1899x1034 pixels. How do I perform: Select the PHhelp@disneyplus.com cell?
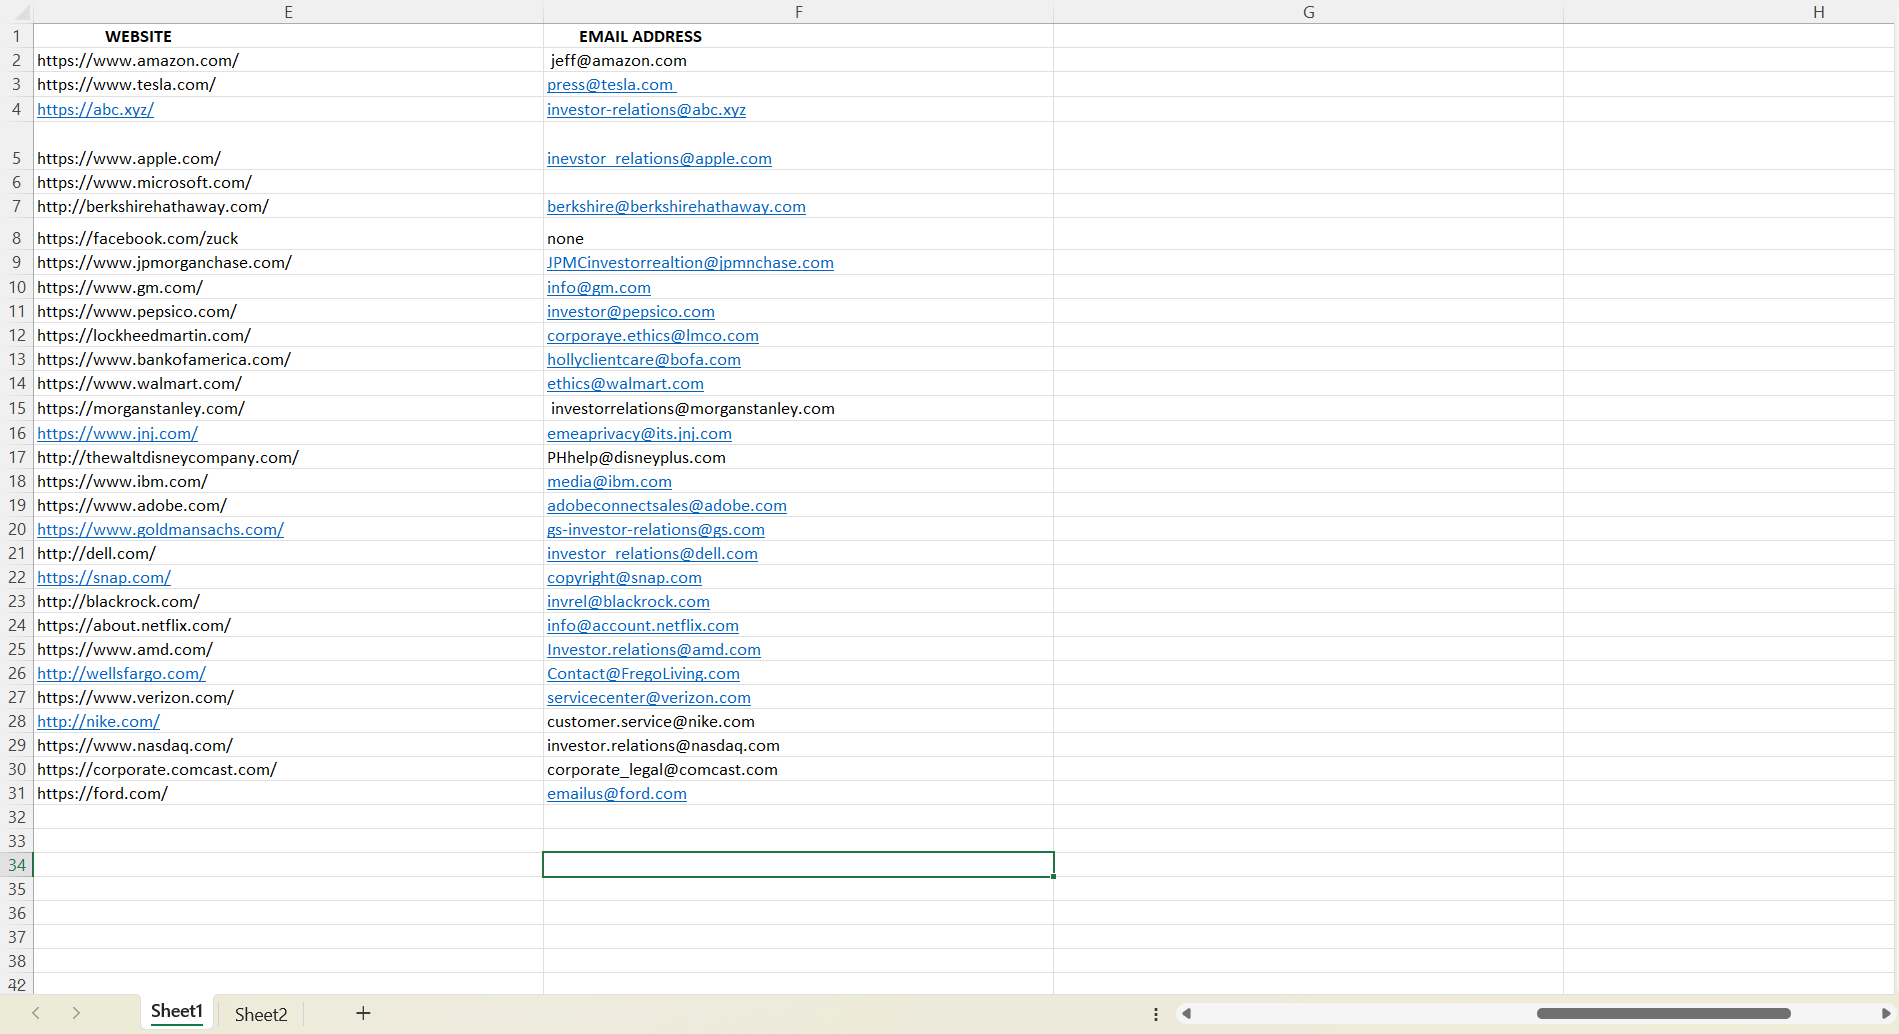tap(798, 458)
